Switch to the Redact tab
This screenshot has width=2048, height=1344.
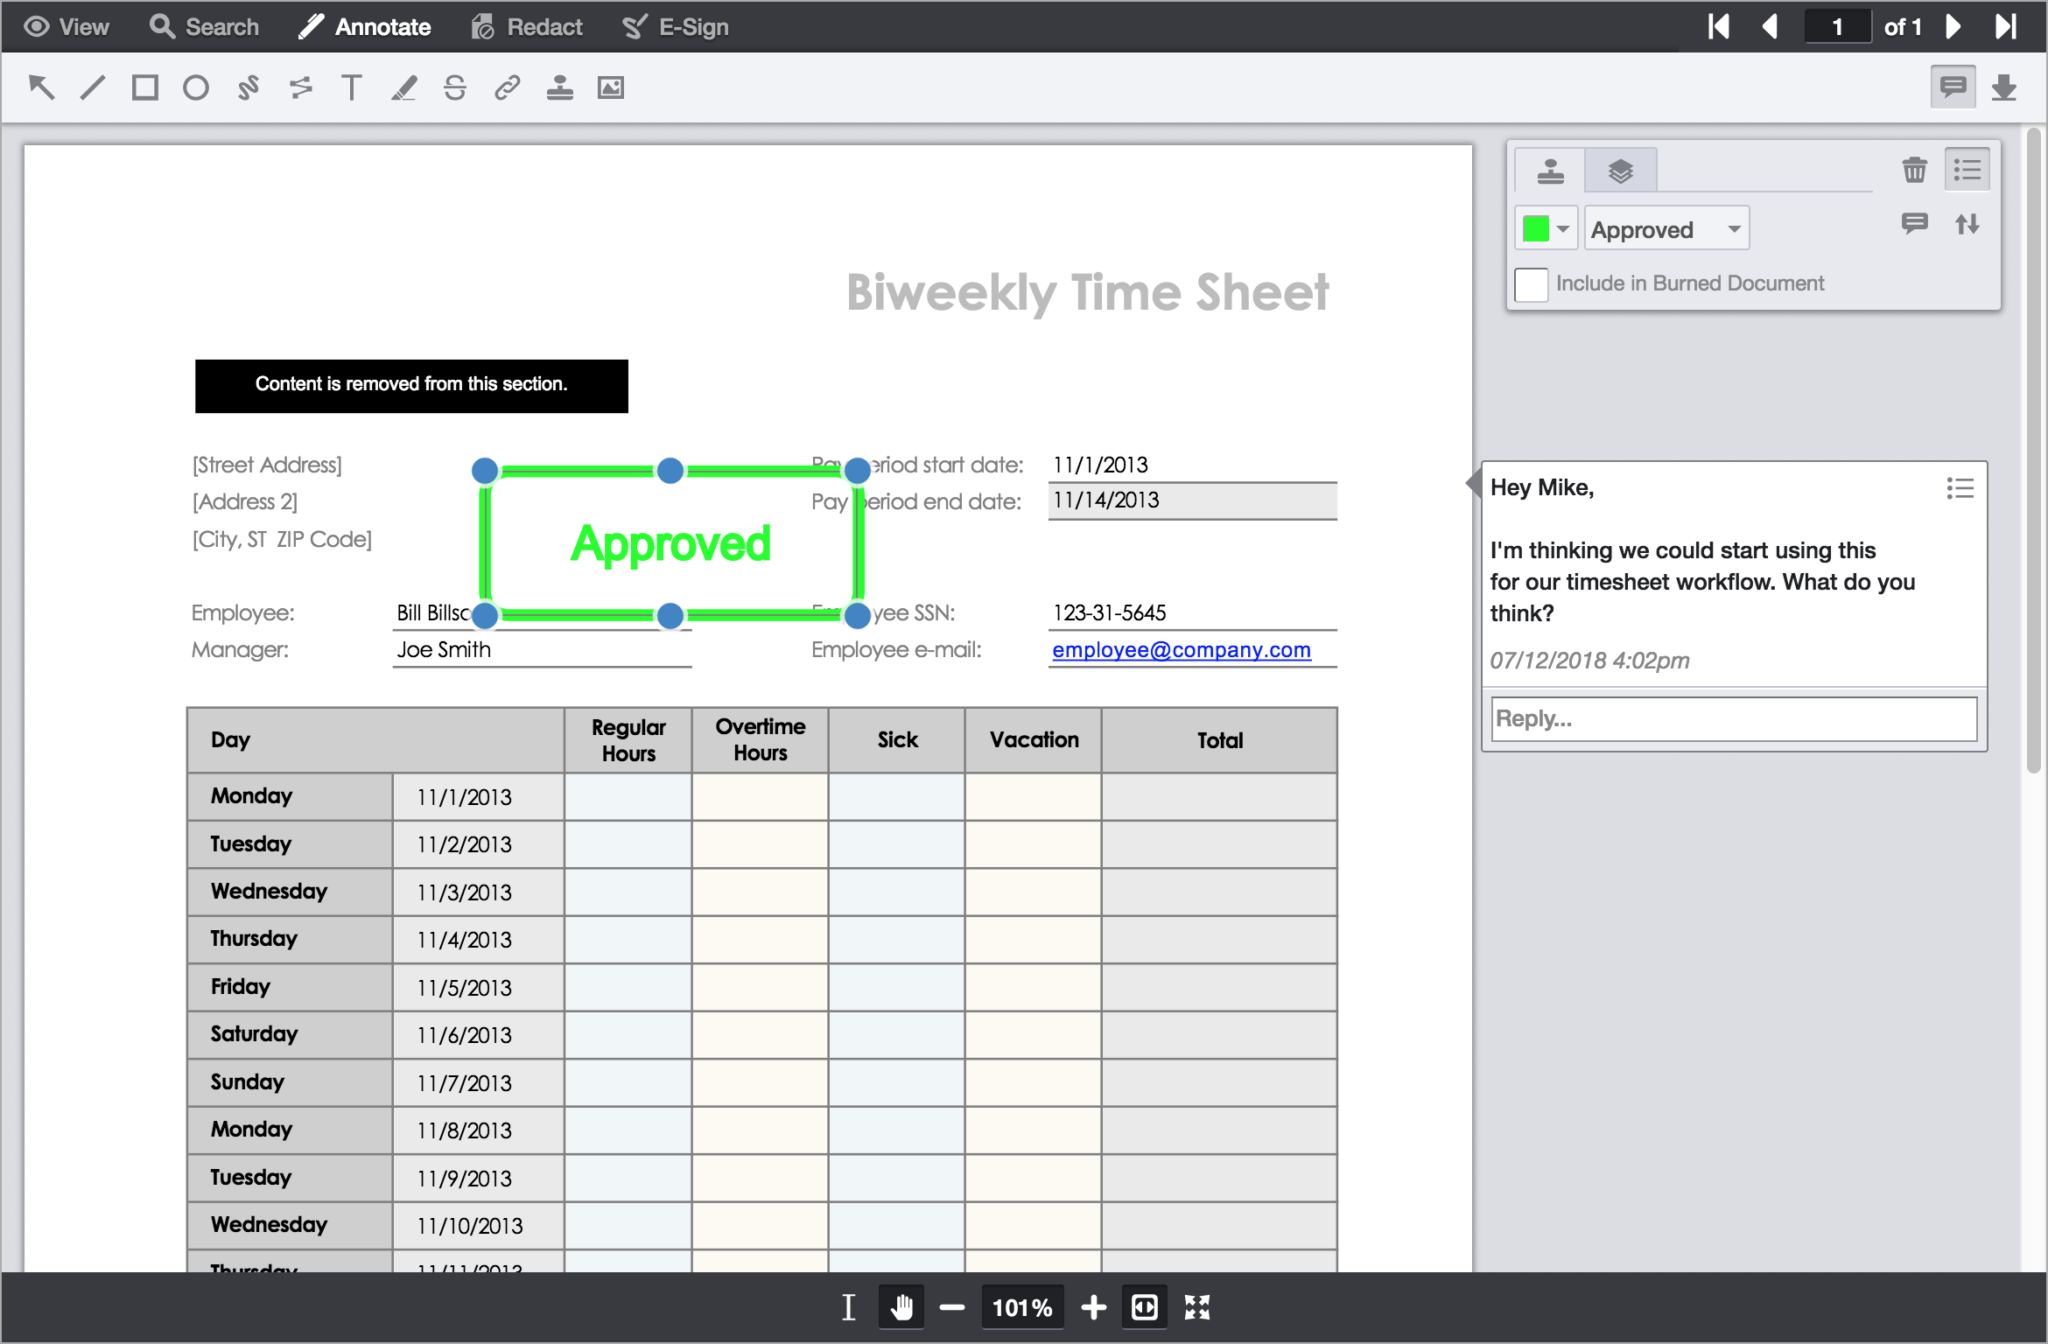coord(527,26)
